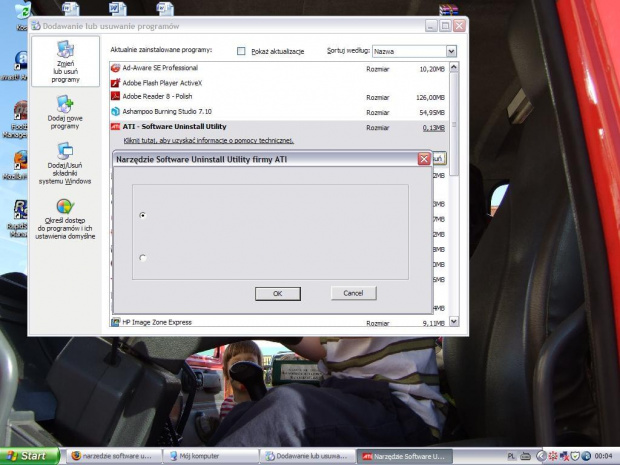Open the third Word document desktop icon

tap(165, 9)
